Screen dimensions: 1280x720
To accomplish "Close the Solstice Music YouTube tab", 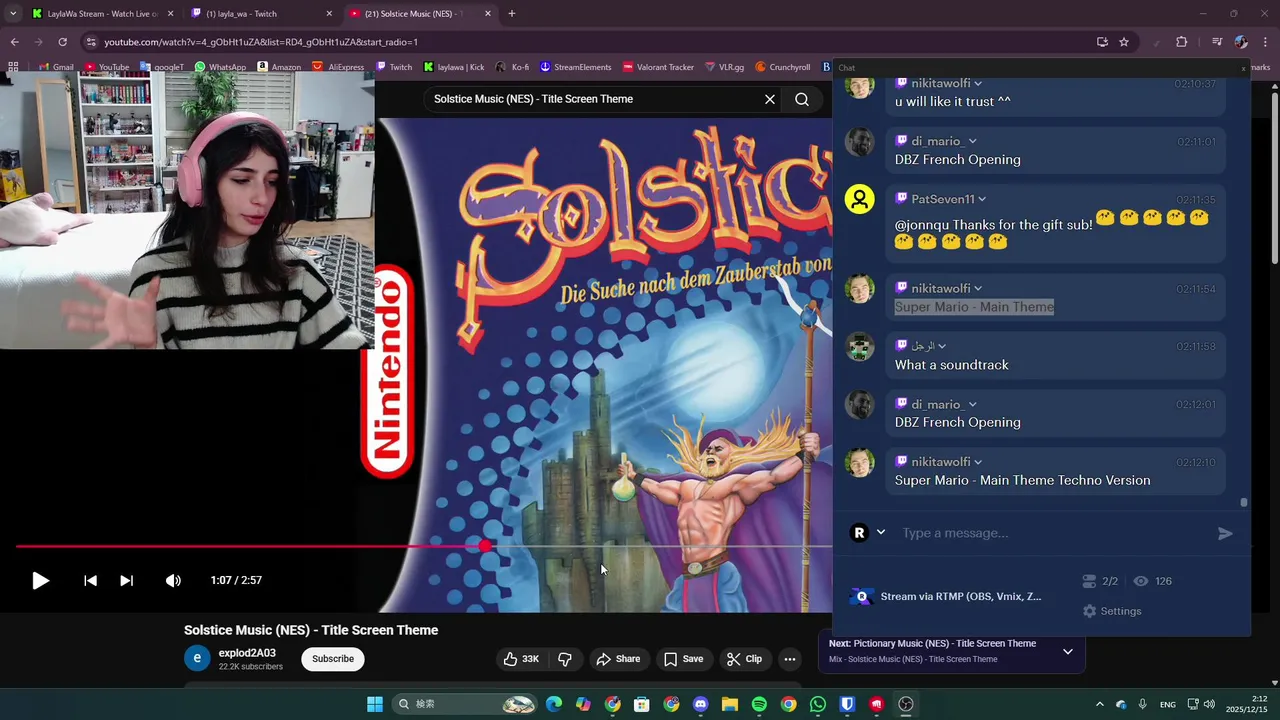I will click(488, 14).
